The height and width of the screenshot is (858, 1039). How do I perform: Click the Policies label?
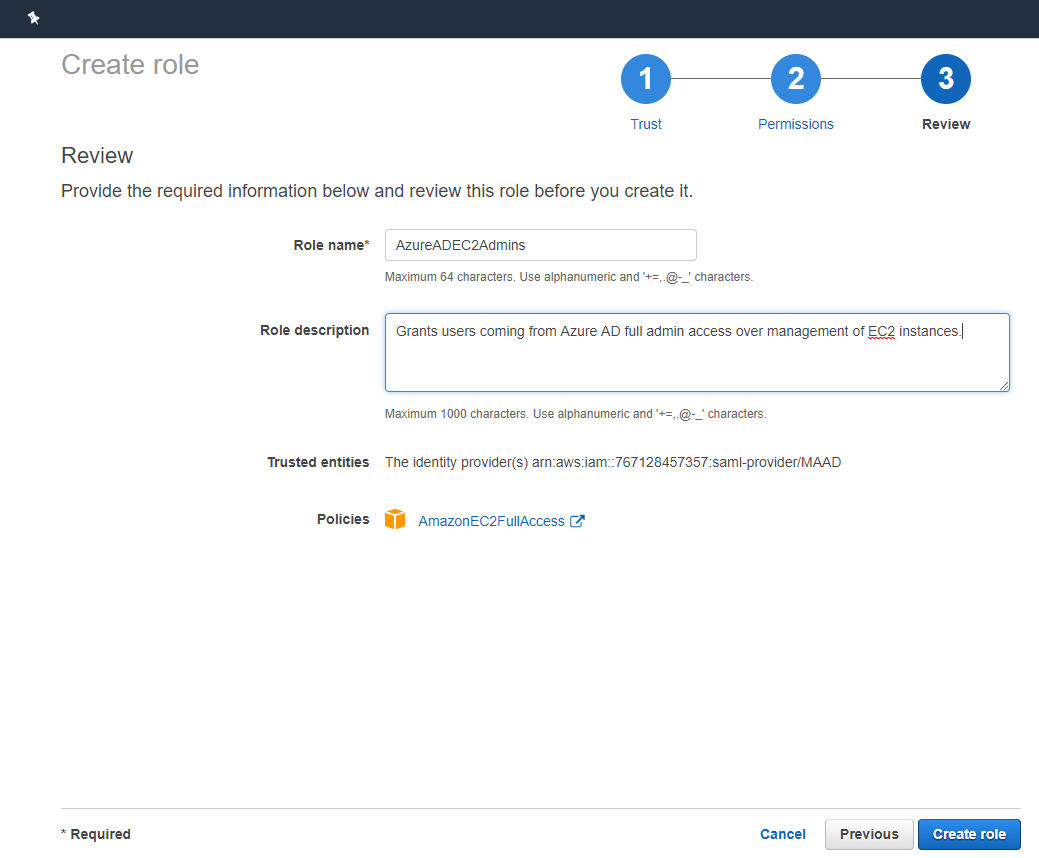(343, 519)
